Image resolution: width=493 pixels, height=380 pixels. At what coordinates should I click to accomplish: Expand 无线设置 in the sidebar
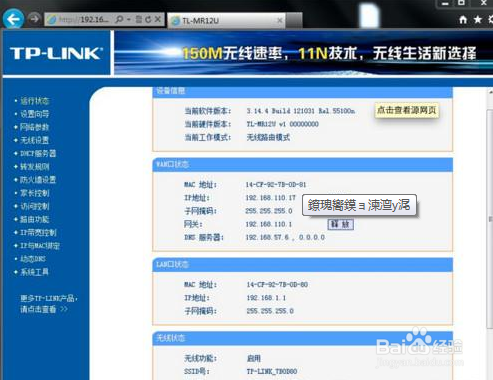click(35, 140)
